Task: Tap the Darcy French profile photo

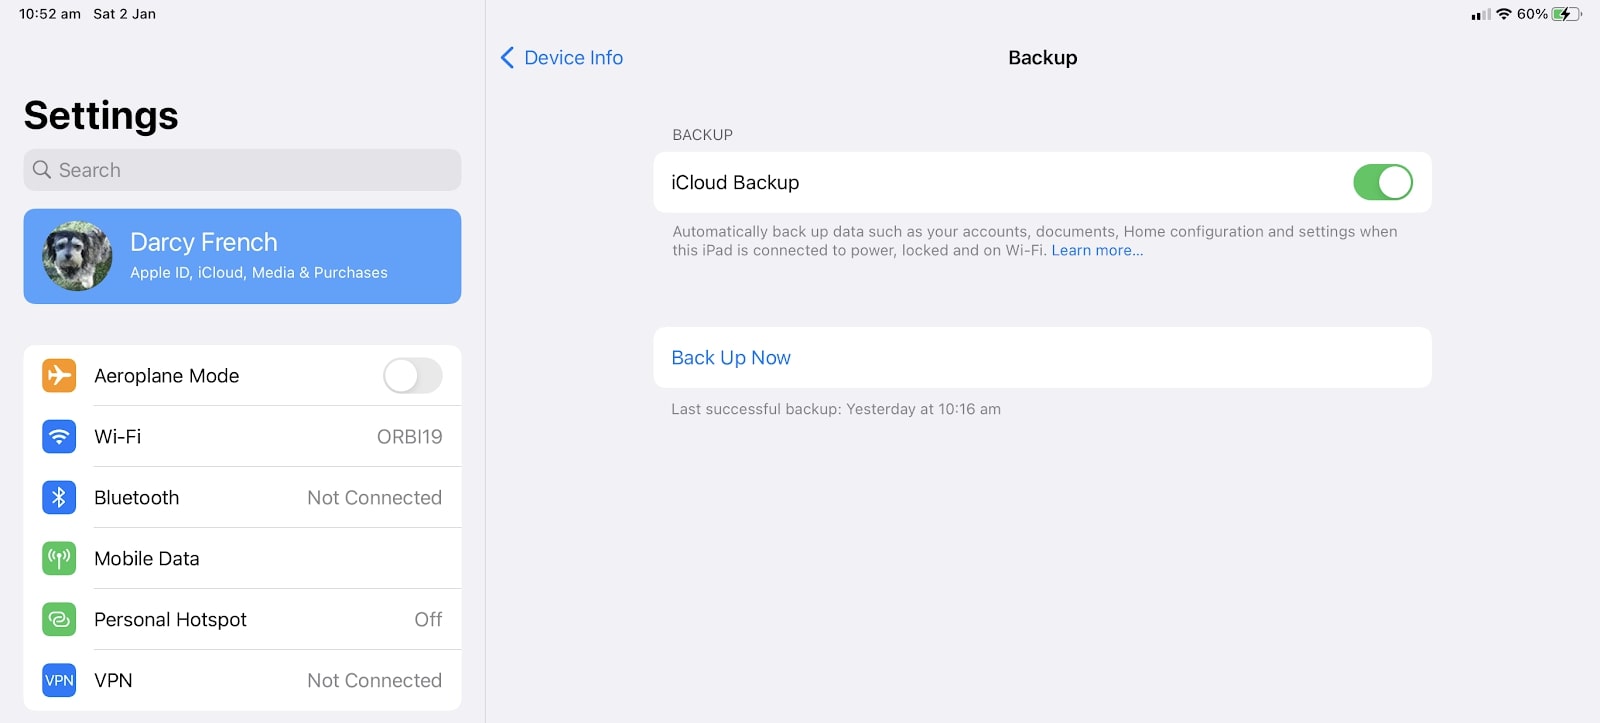Action: (x=77, y=256)
